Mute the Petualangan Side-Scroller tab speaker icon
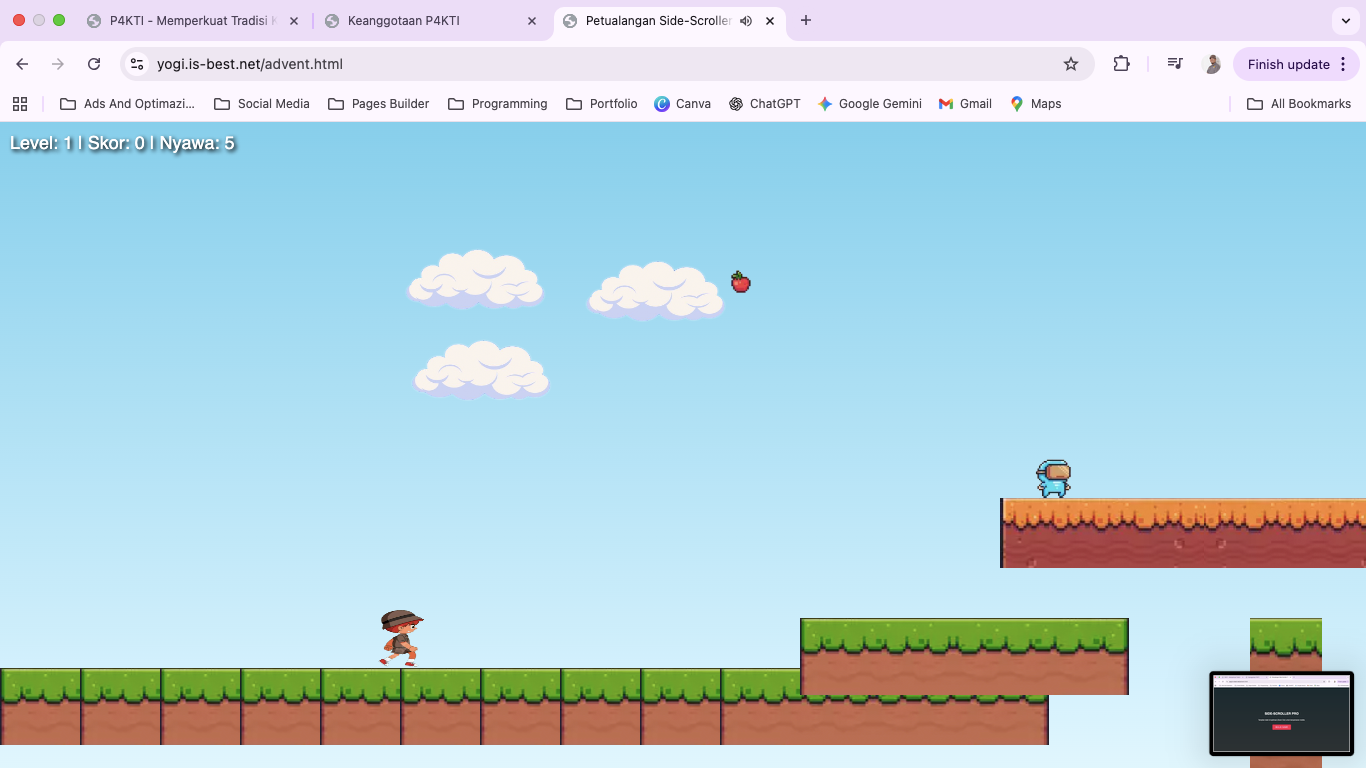1366x768 pixels. 745,20
